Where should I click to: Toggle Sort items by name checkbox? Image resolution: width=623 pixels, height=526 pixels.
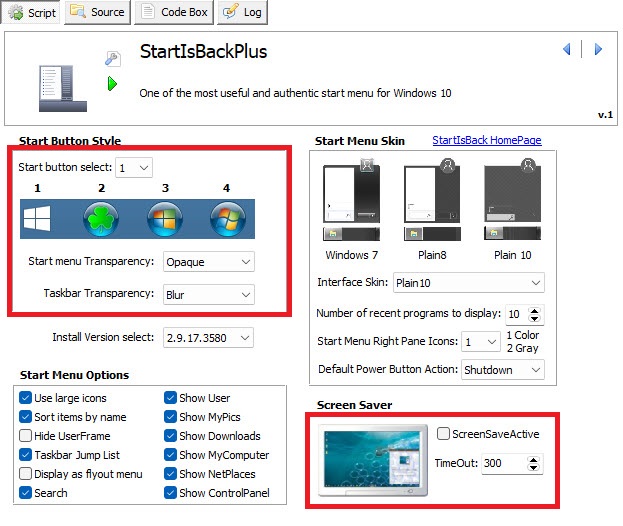click(25, 417)
